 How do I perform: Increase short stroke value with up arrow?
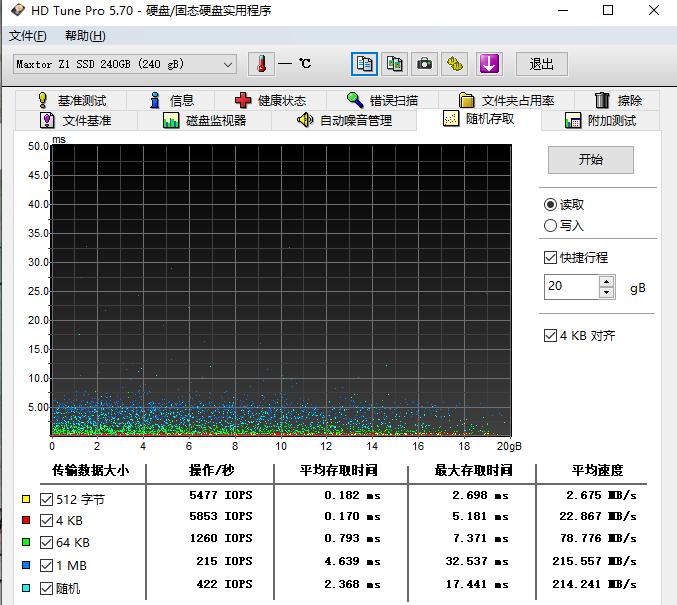pyautogui.click(x=607, y=282)
